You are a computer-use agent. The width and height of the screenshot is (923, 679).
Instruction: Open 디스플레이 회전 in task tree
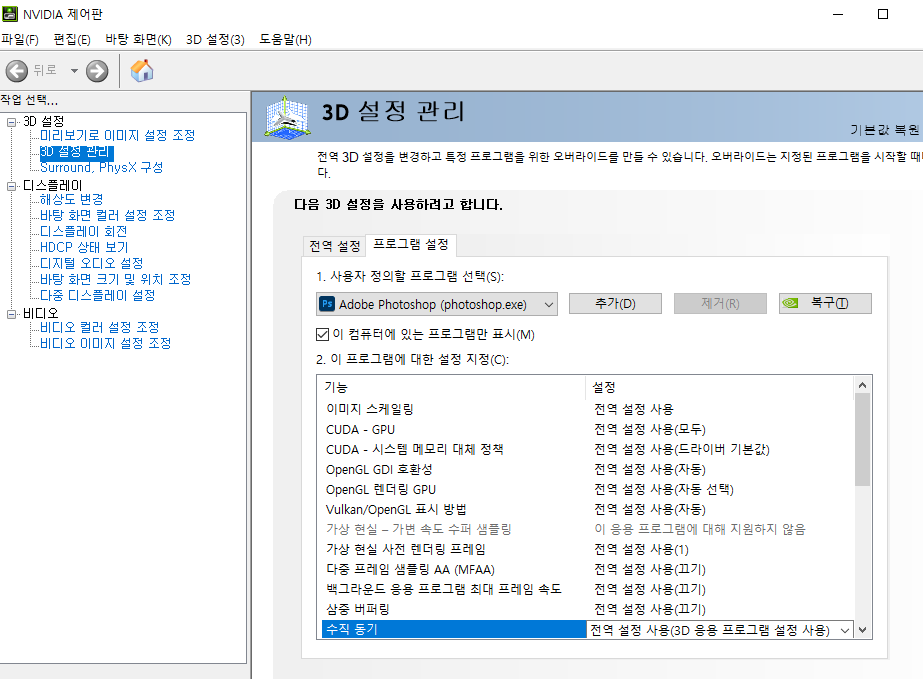(84, 231)
